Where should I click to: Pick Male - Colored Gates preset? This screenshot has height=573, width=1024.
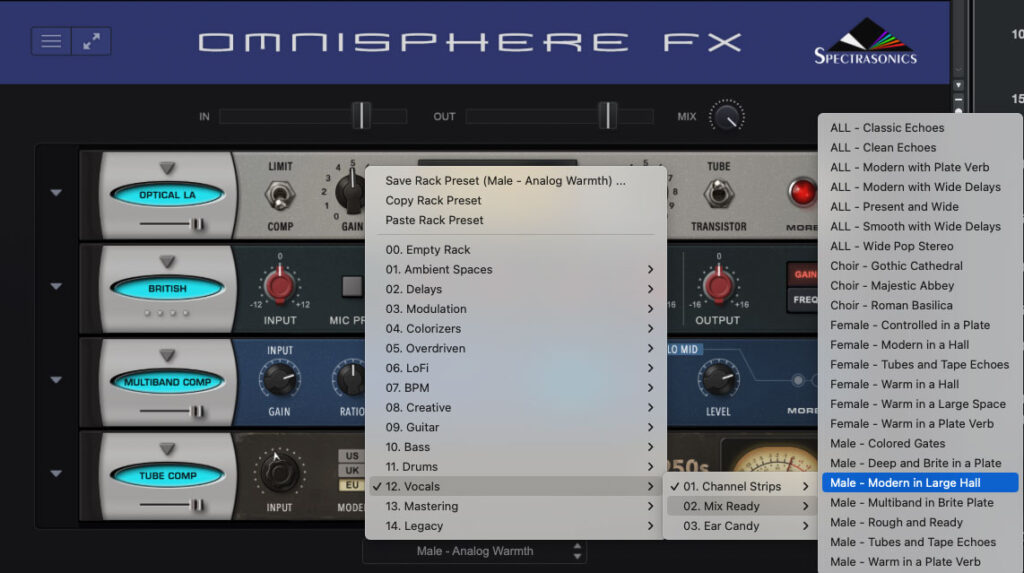coord(920,444)
